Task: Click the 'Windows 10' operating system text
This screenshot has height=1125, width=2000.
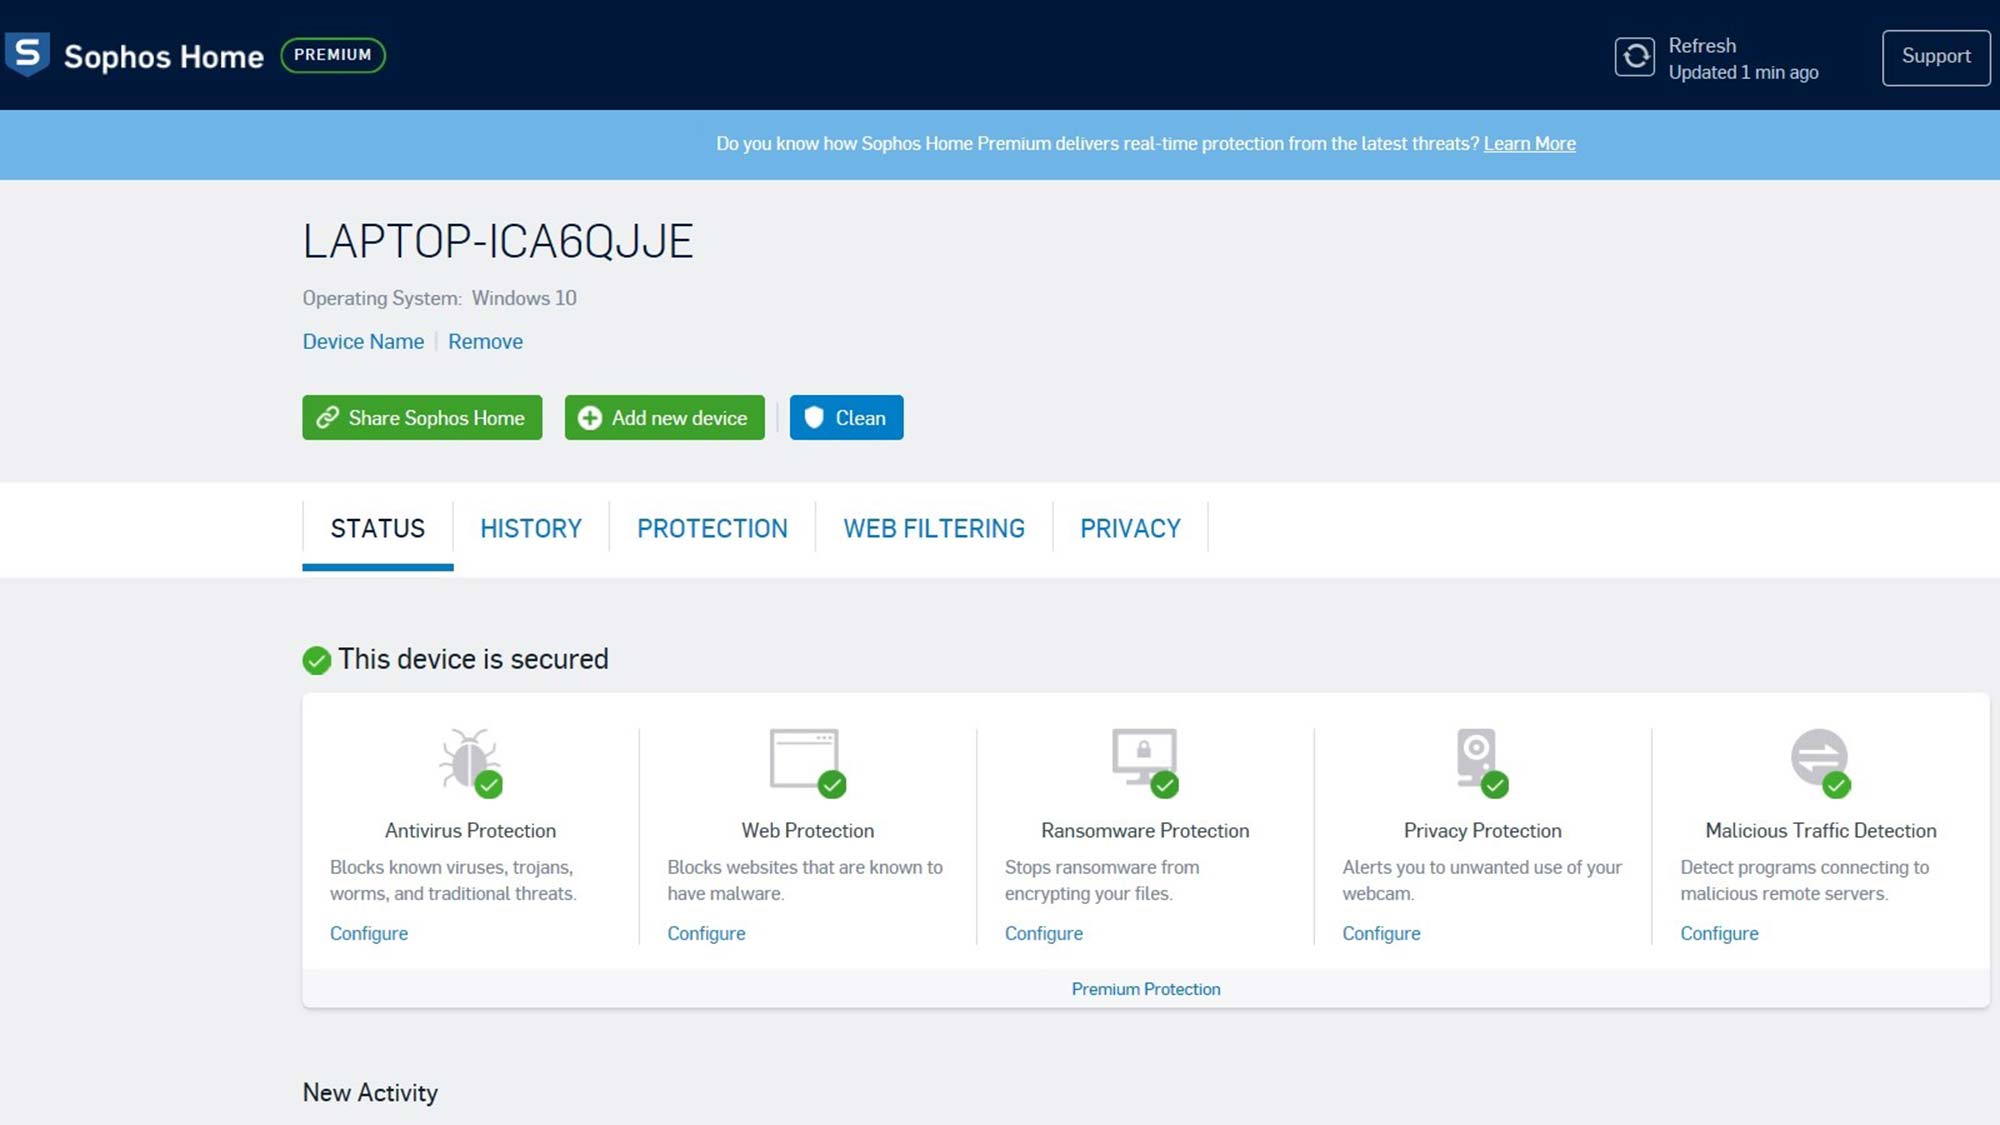Action: click(x=524, y=298)
